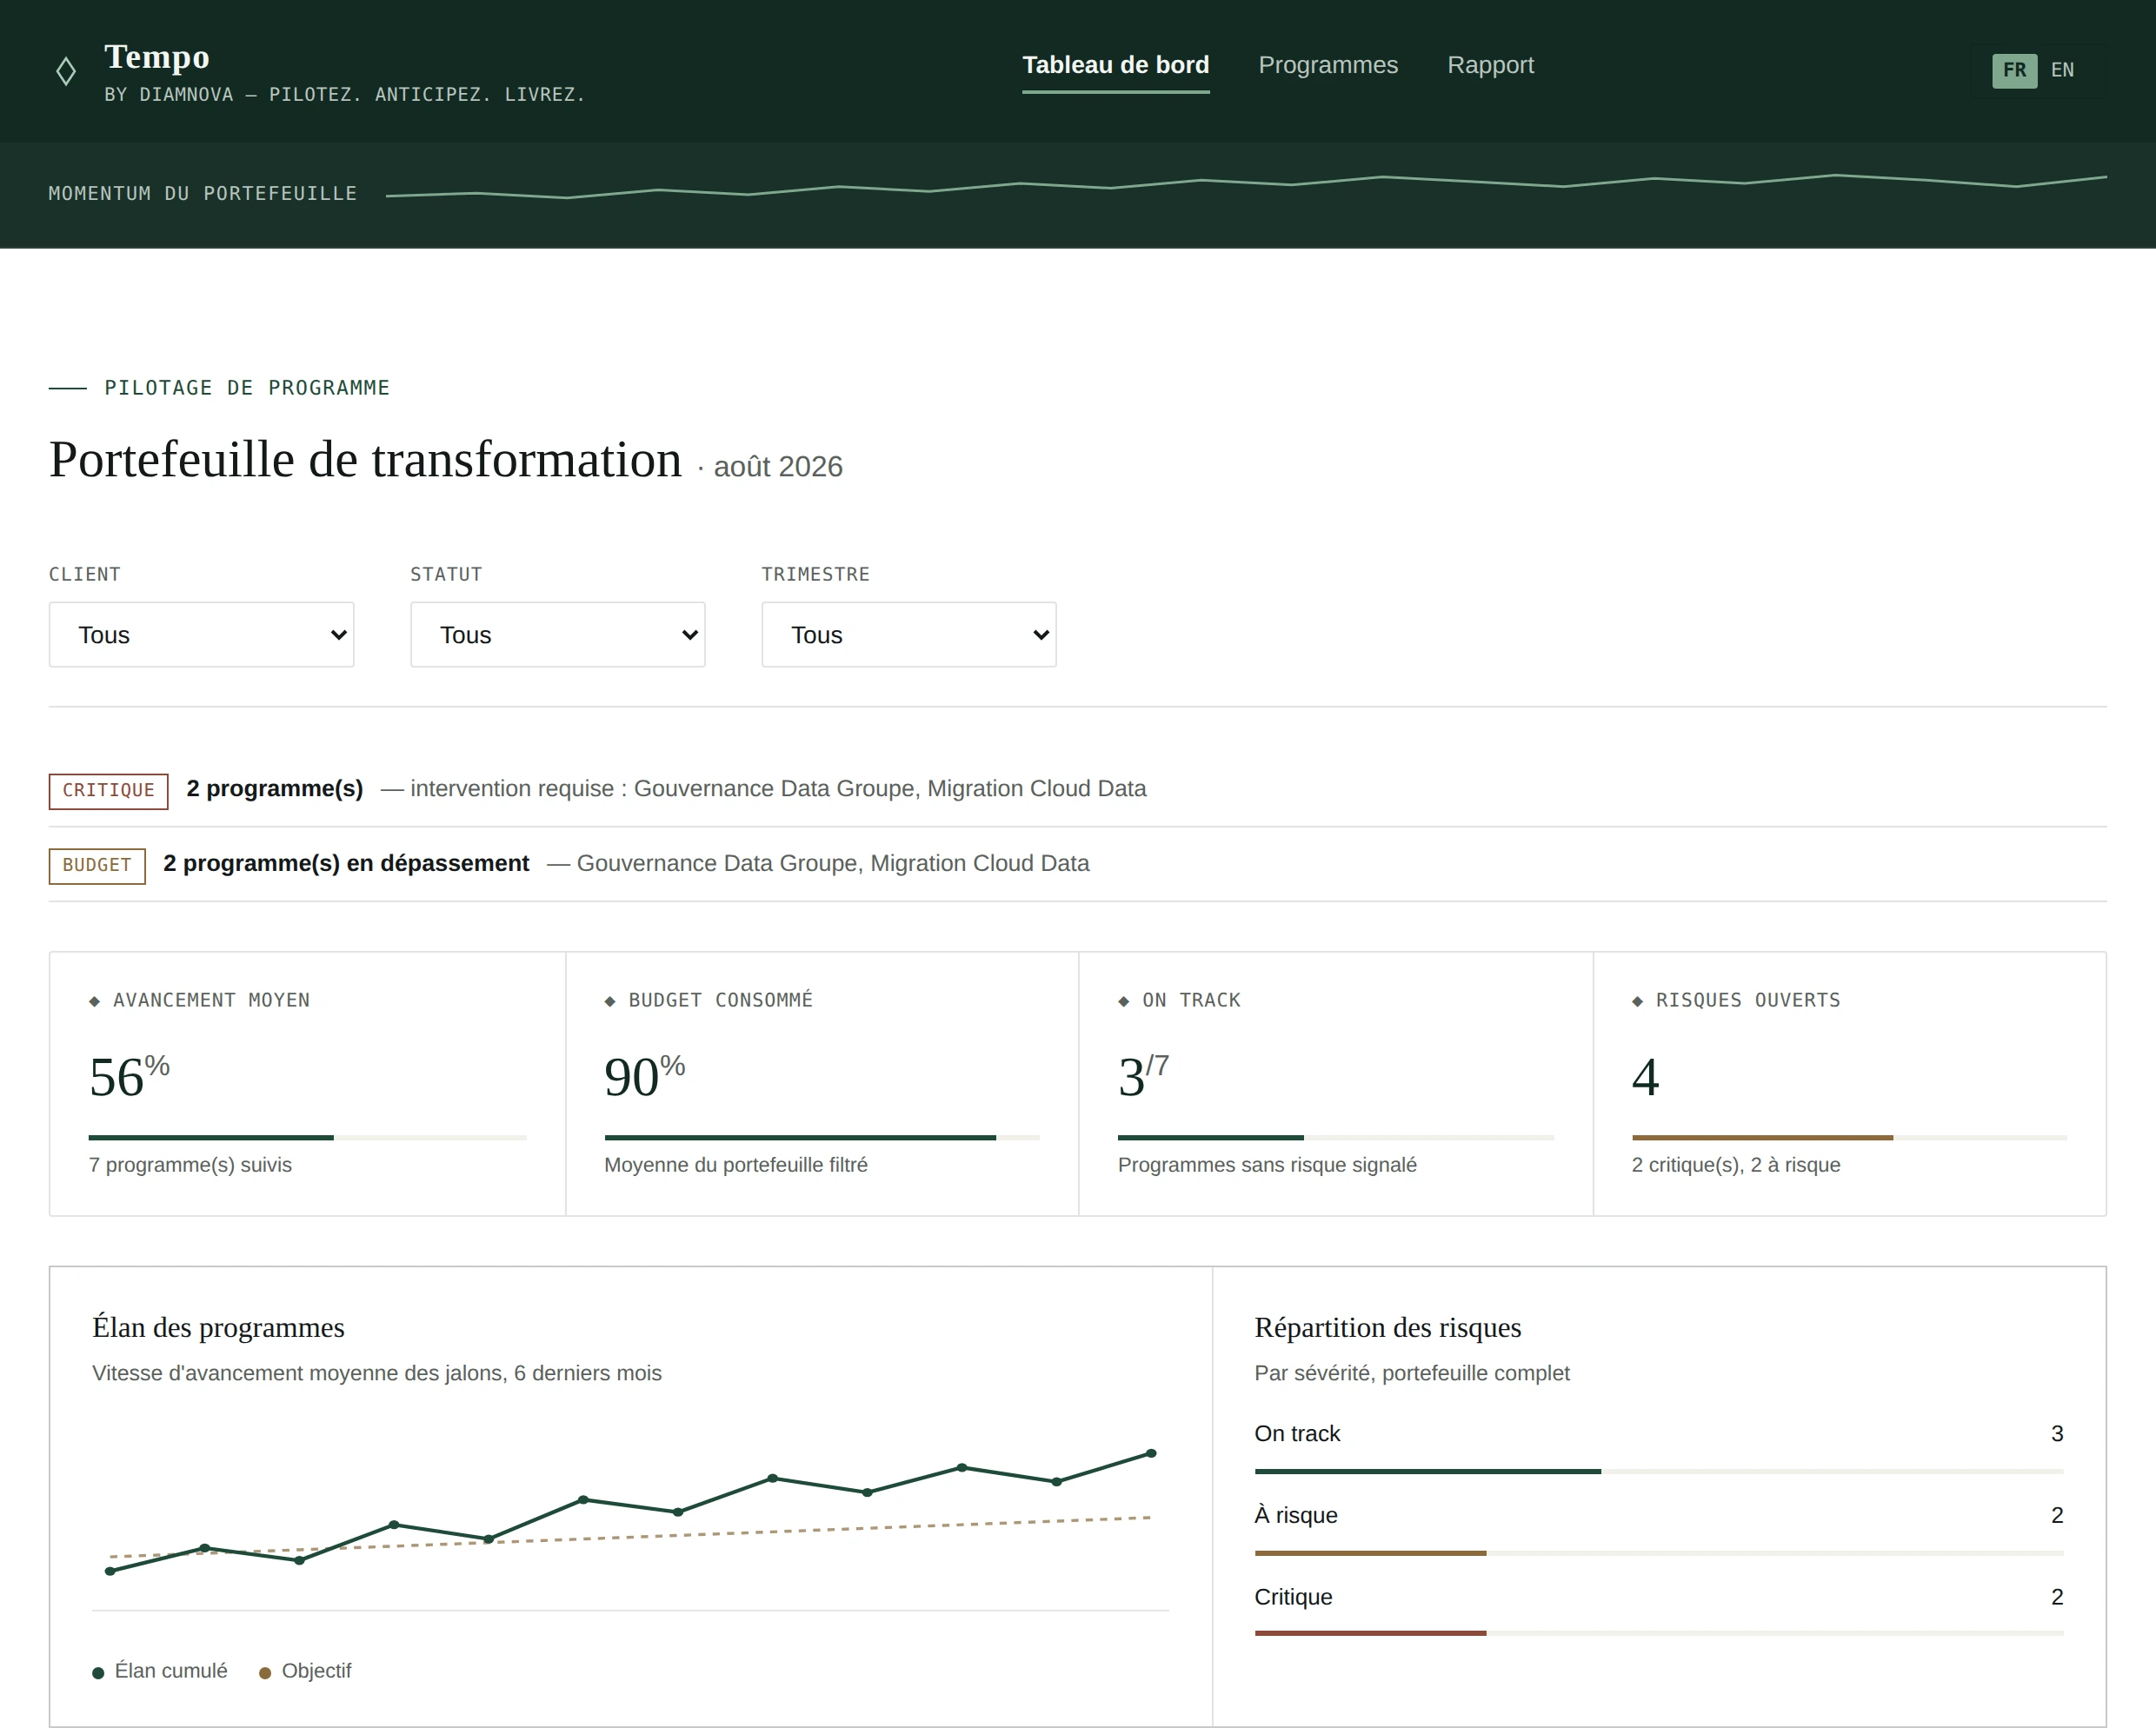
Task: Click the Budget consommé progress bar
Action: tap(822, 1137)
